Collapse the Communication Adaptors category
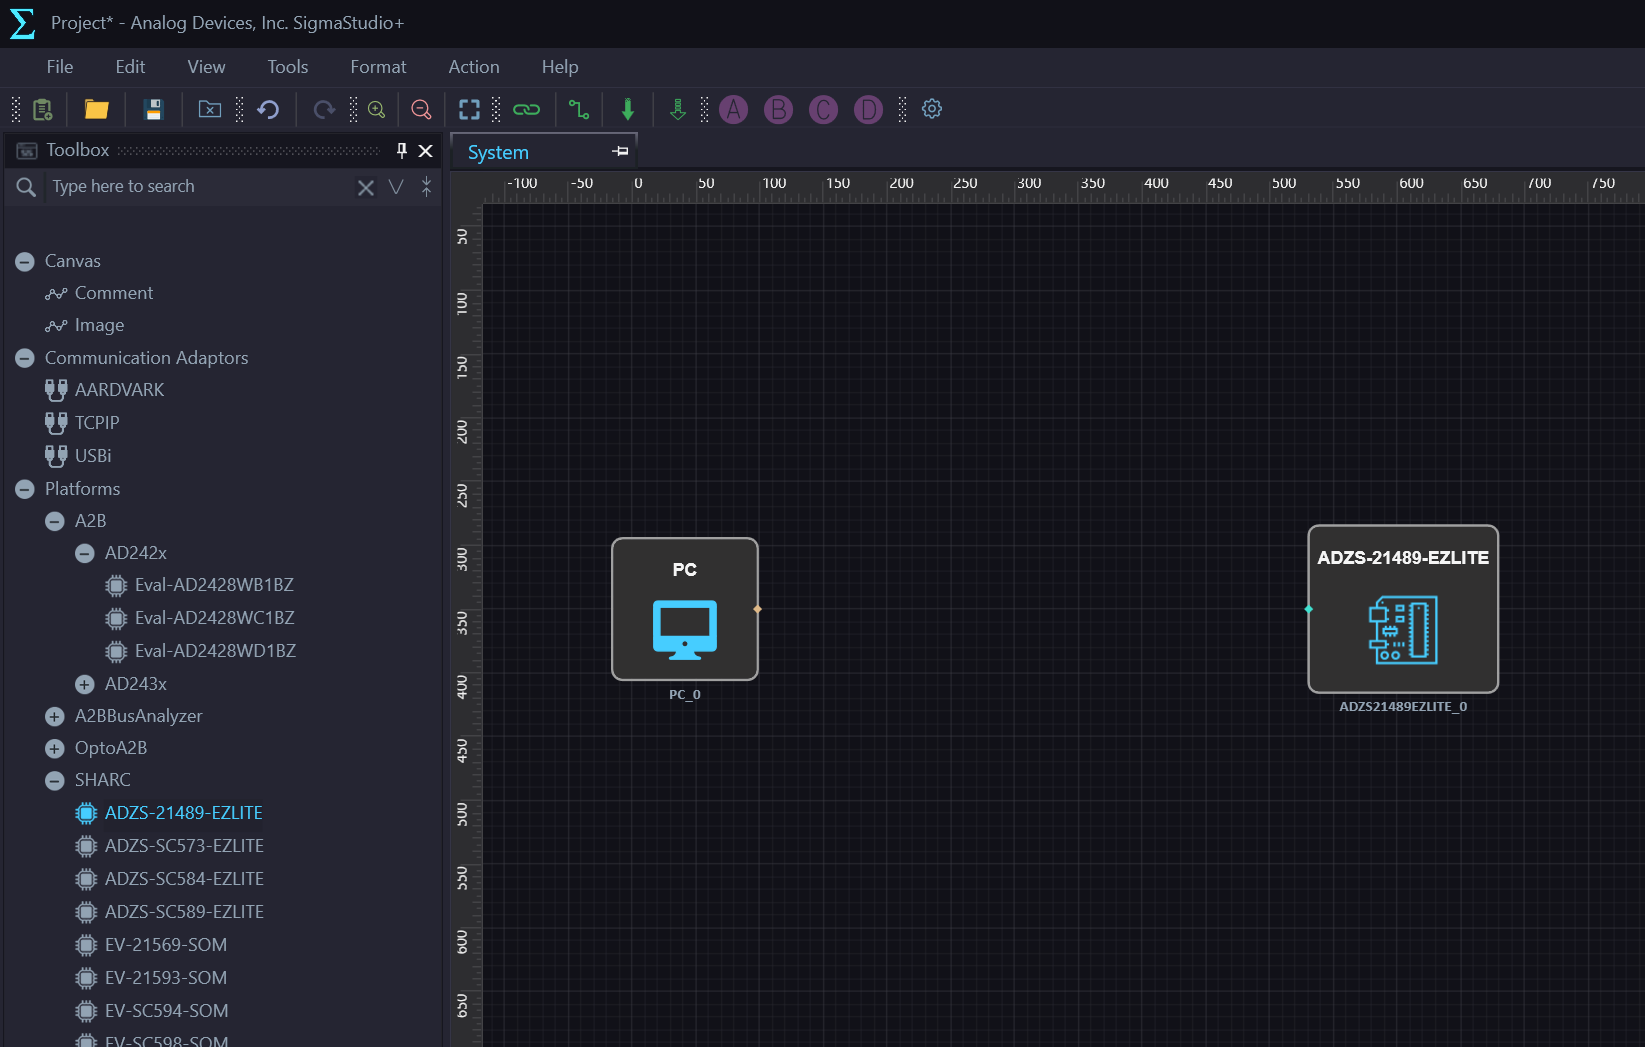The height and width of the screenshot is (1047, 1645). point(25,358)
